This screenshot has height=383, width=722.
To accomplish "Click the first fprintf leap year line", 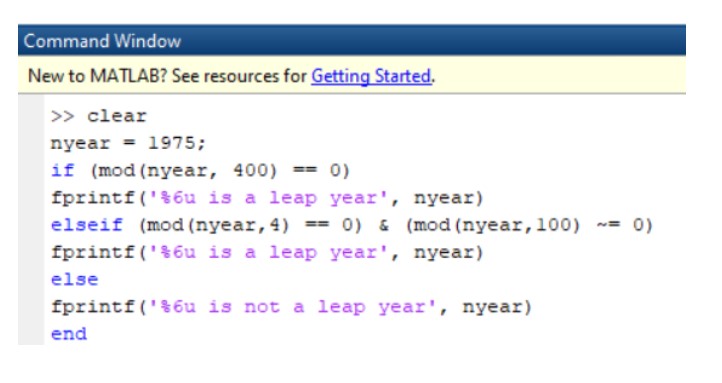I will (267, 198).
